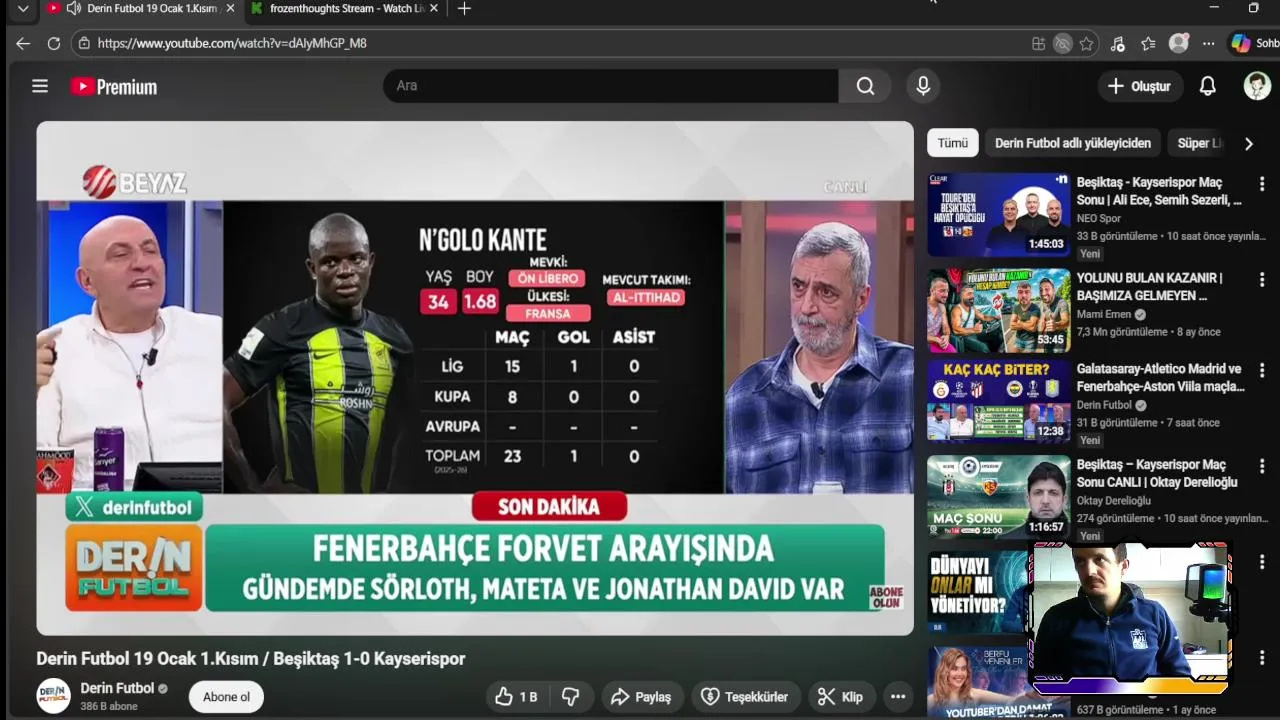Click the main video player
The image size is (1280, 720).
475,378
